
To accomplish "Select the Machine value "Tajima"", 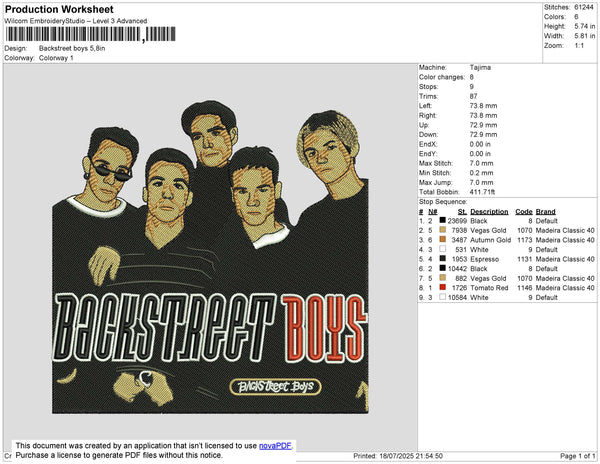I will pos(480,67).
